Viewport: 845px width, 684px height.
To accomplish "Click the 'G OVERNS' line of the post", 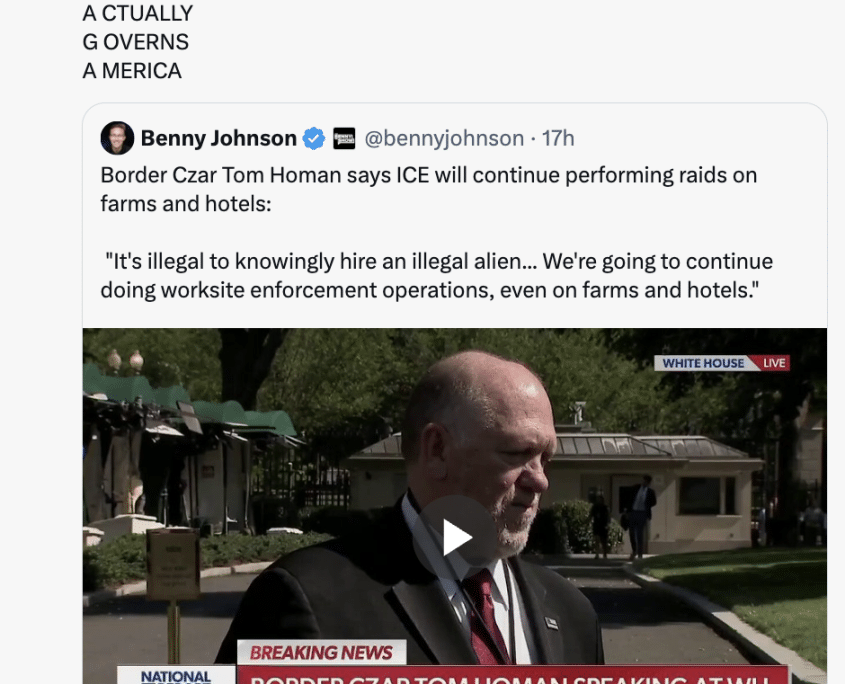I will (x=135, y=42).
